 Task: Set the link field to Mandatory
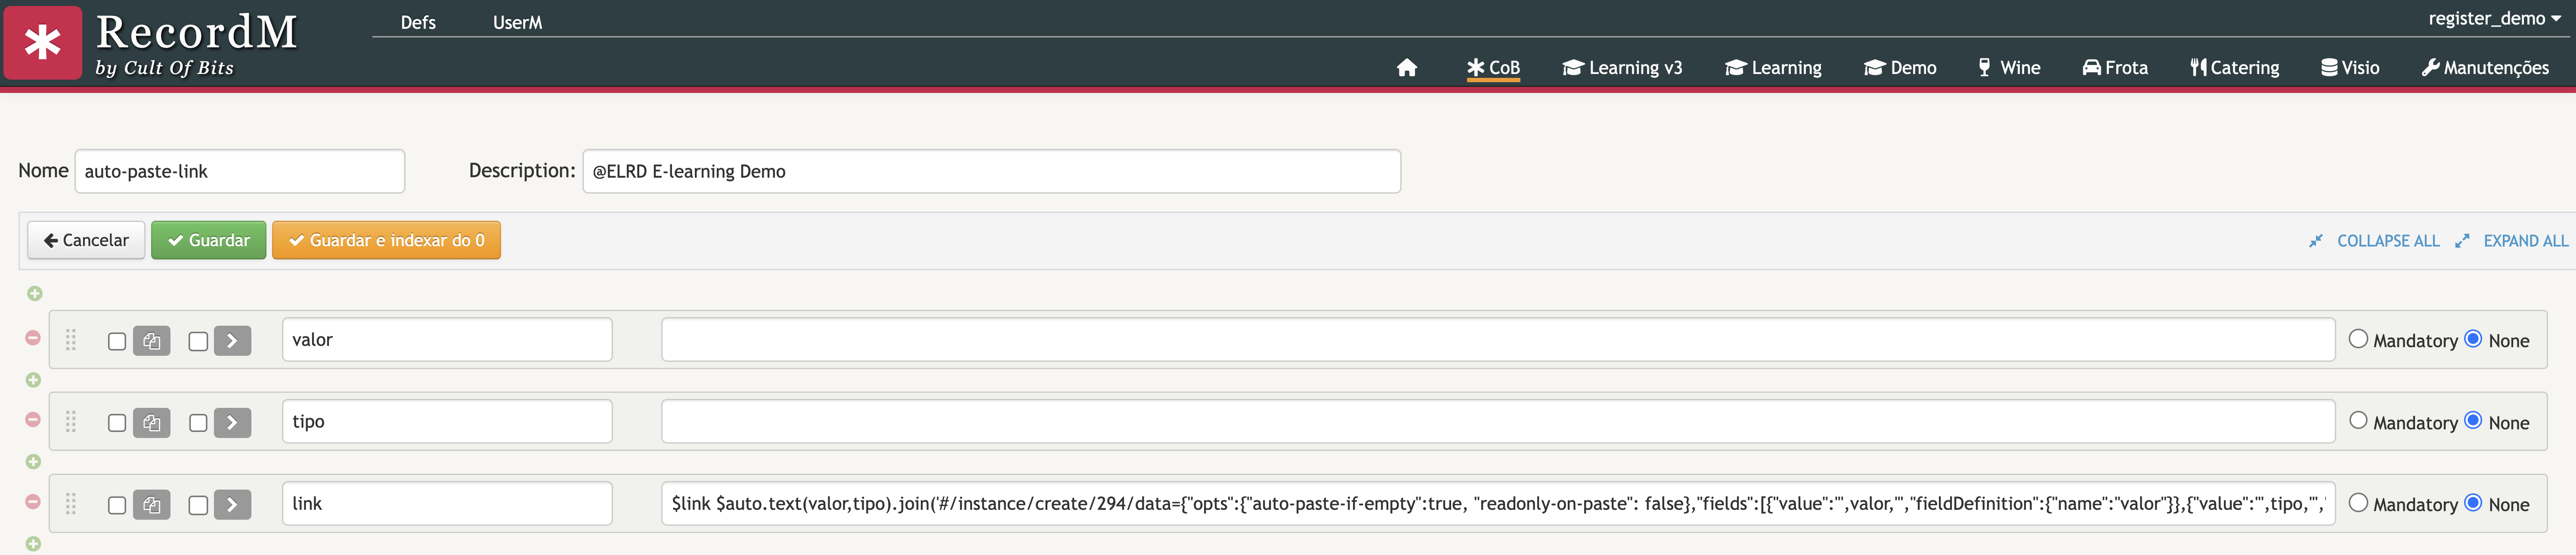pos(2358,503)
